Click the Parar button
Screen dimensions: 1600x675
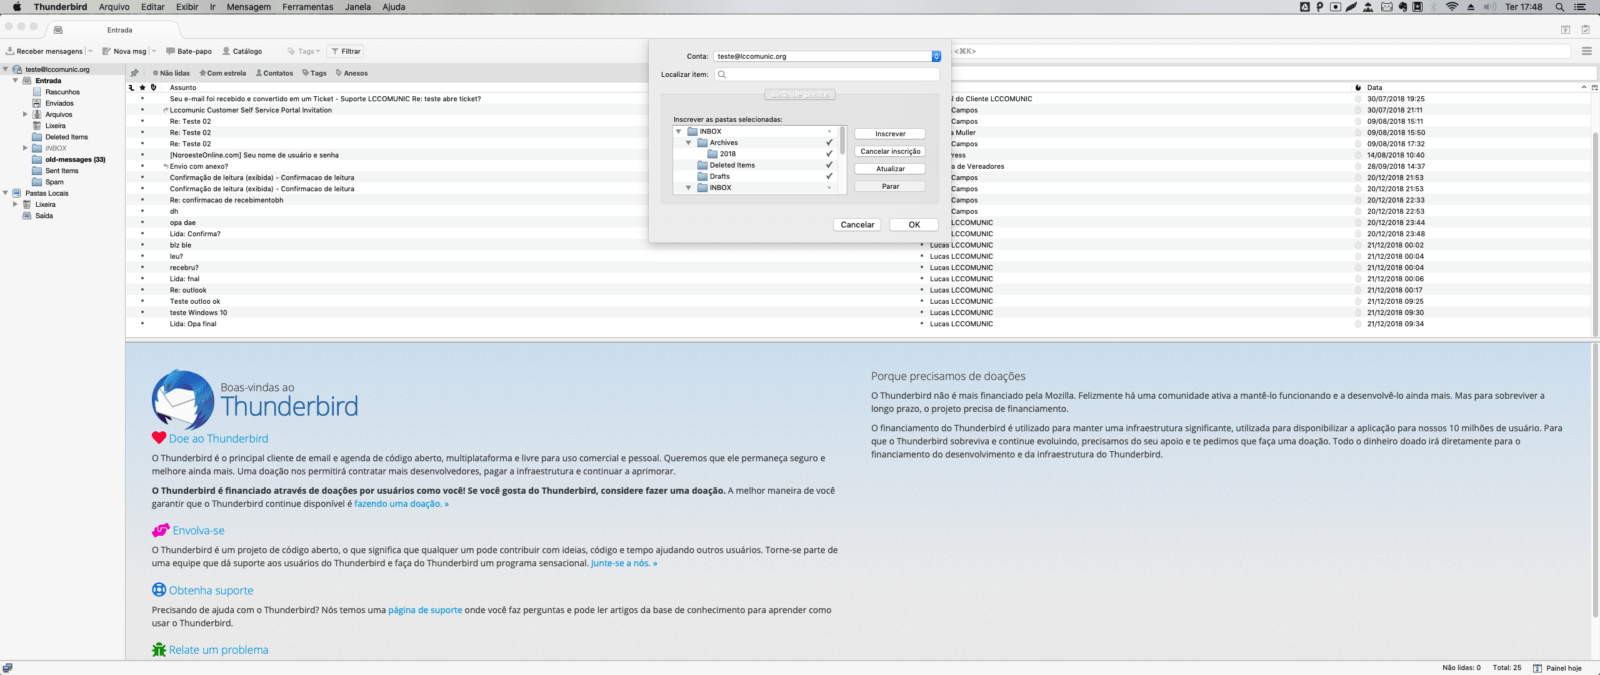[x=890, y=186]
